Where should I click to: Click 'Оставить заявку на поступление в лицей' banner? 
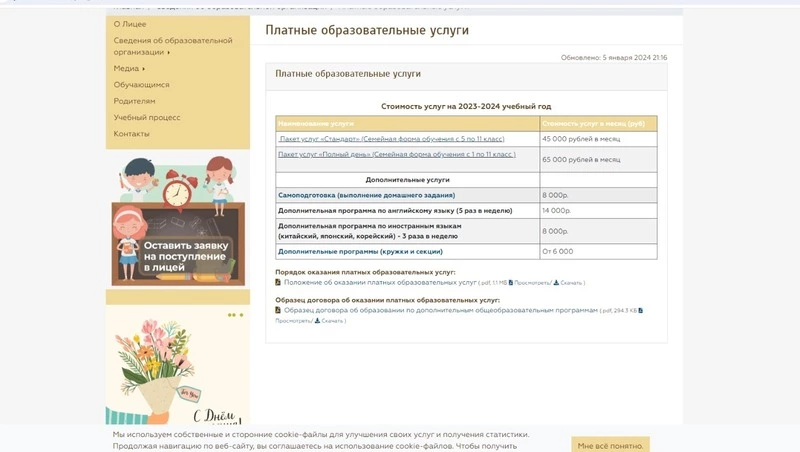coord(177,220)
